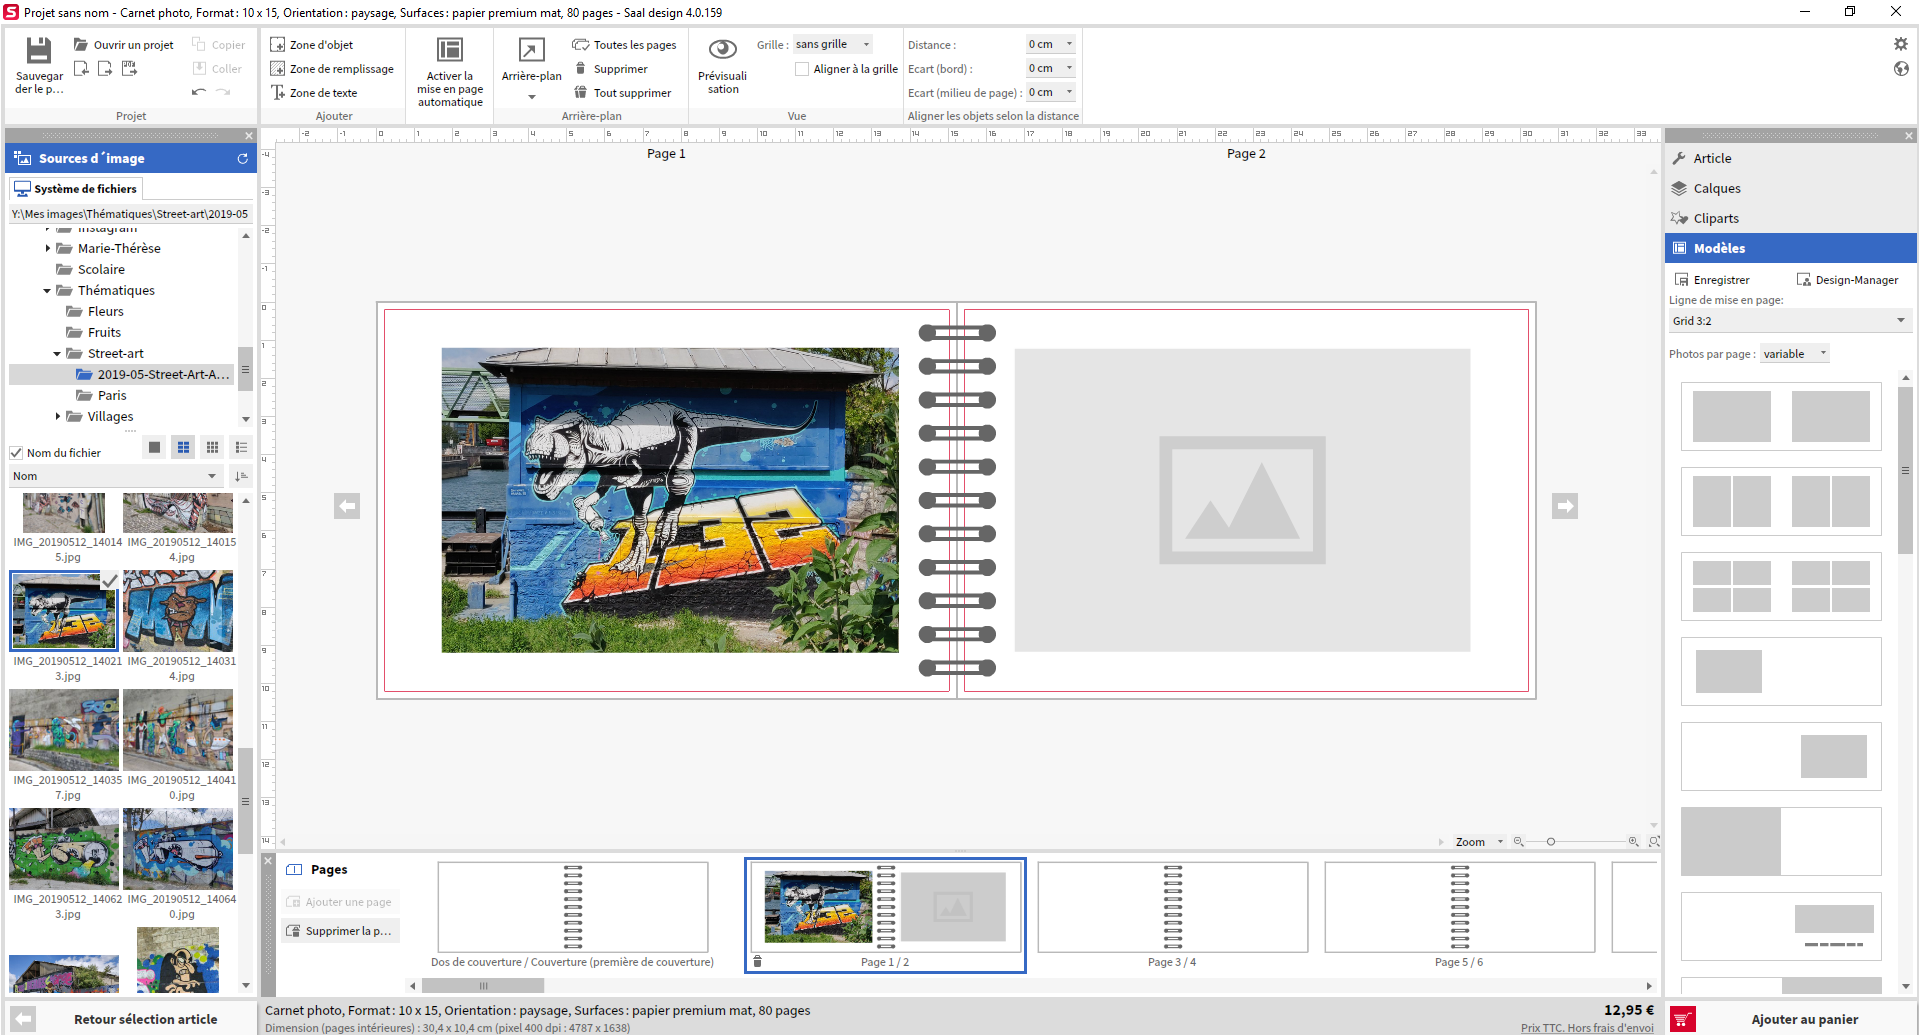Screen dimensions: 1919x1035
Task: Refresh the Sources d'image panel
Action: pos(242,159)
